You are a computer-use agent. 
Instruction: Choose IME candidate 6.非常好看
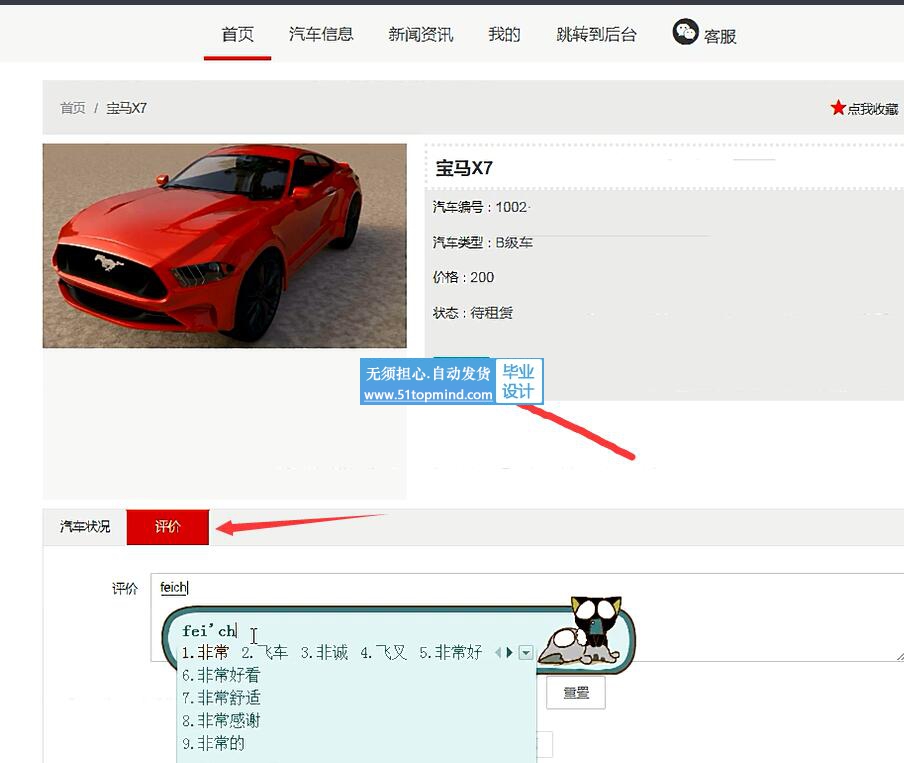click(x=221, y=675)
